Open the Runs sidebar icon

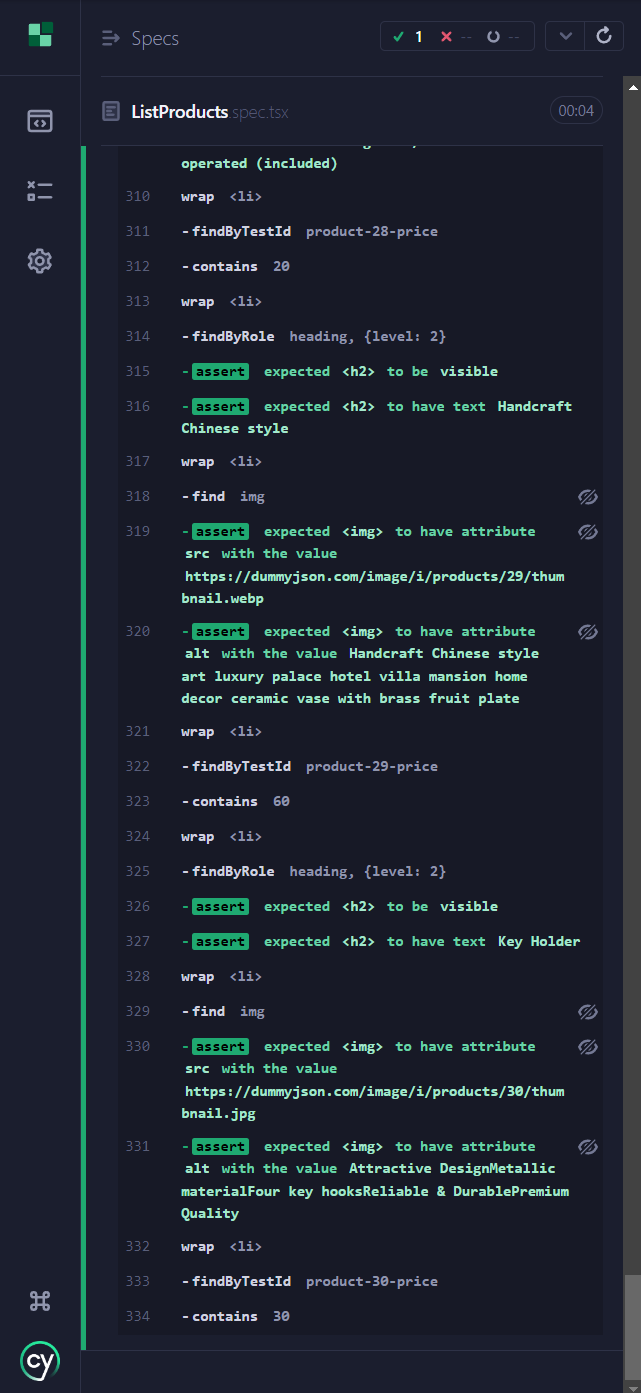(x=39, y=191)
